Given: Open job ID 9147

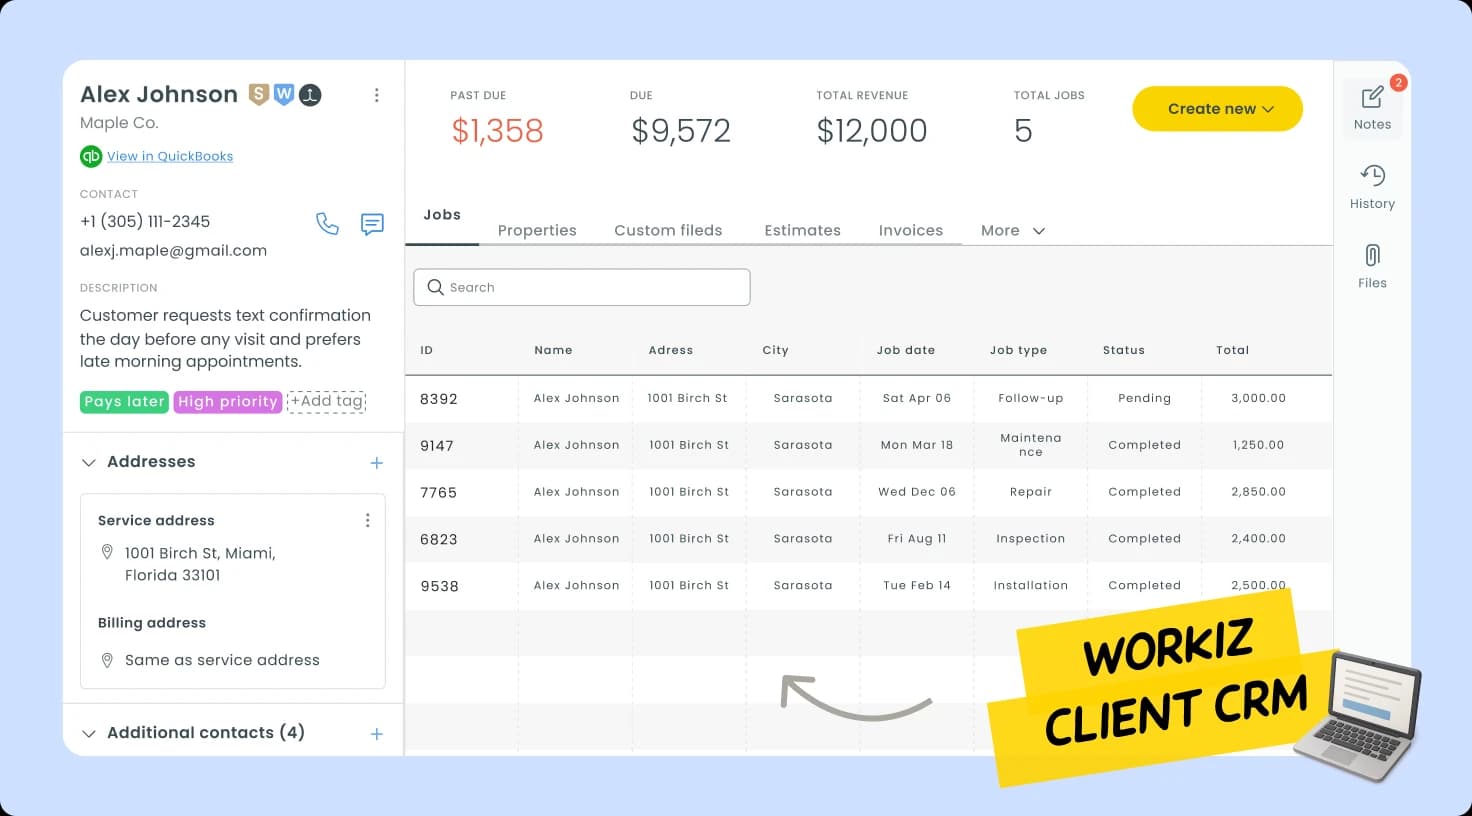Looking at the screenshot, I should point(437,446).
